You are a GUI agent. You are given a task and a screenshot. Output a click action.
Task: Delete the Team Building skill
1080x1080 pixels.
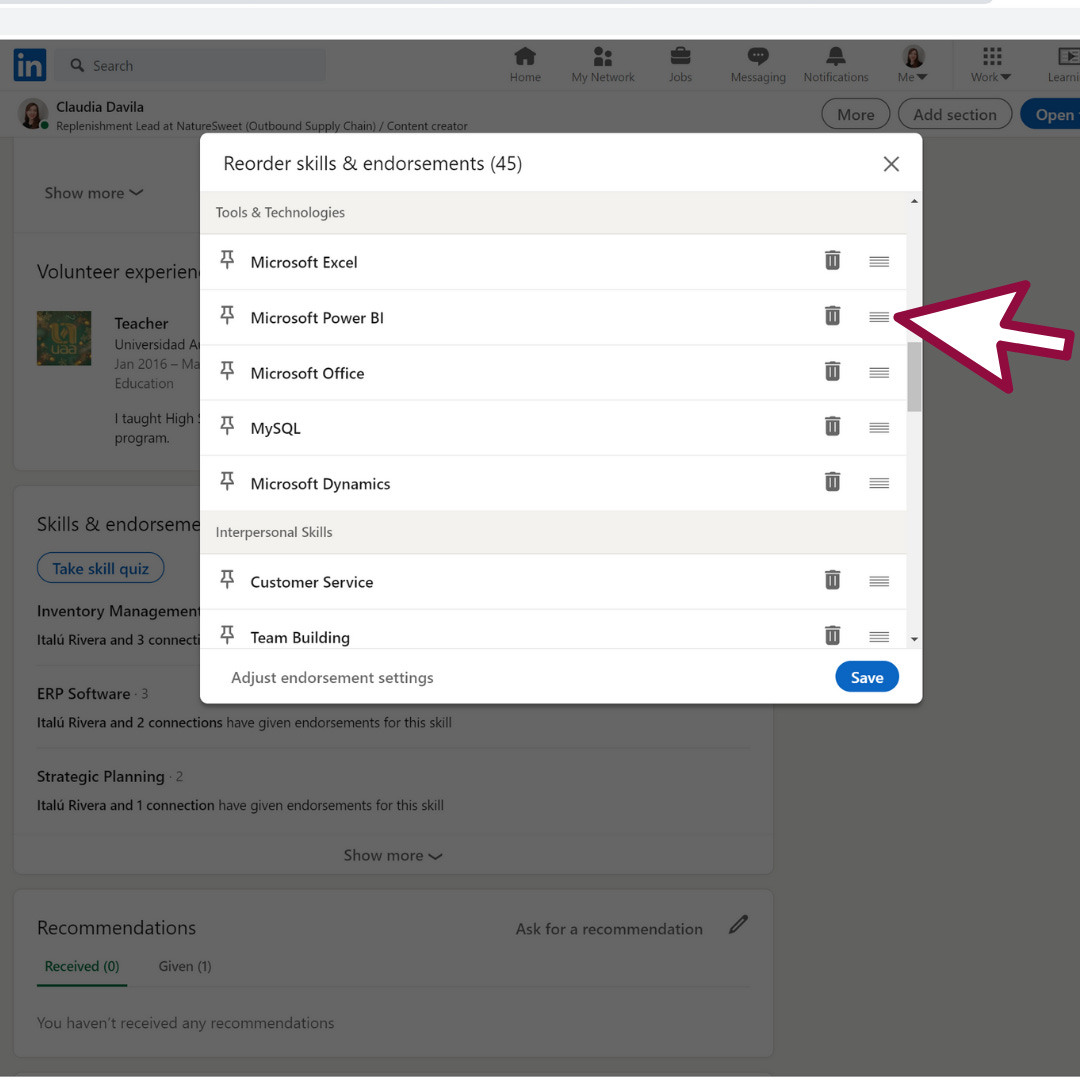click(x=832, y=635)
